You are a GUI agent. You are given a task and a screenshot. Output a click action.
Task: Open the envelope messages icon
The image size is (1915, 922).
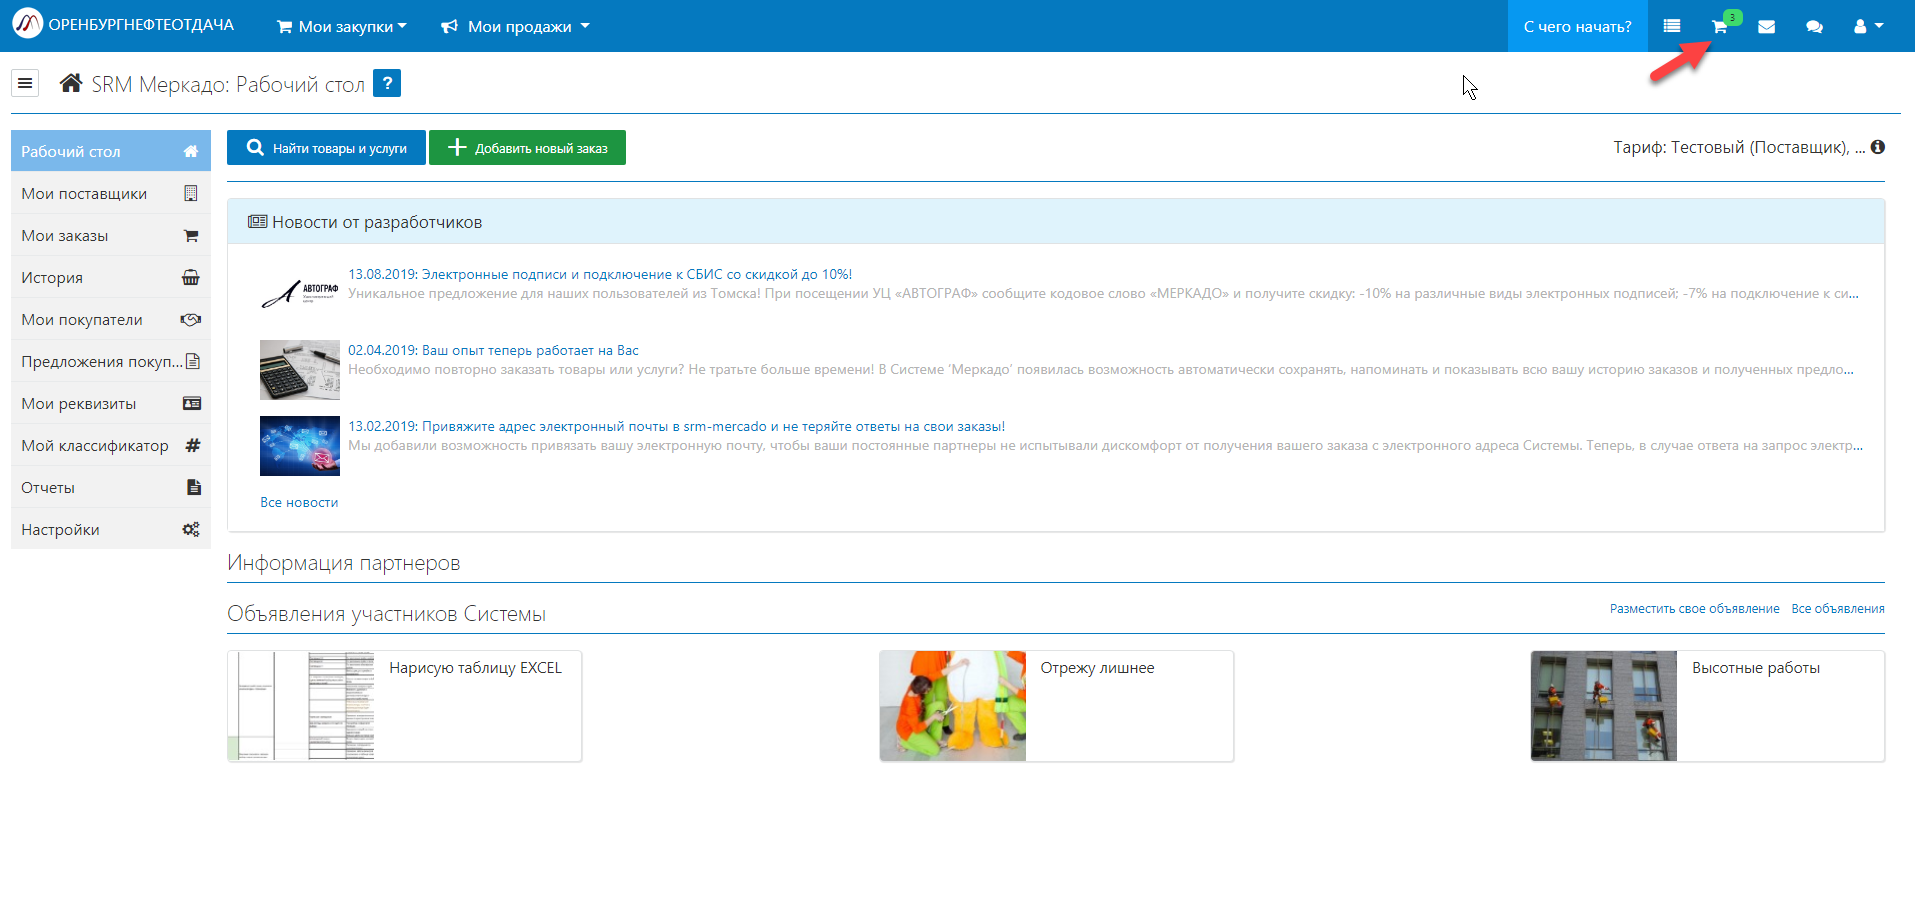(x=1766, y=27)
